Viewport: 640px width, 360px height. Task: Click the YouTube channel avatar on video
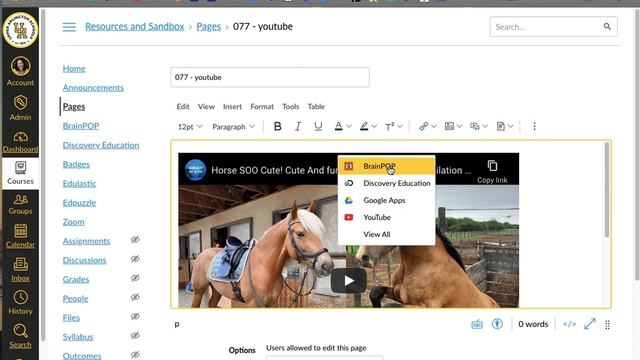coord(195,170)
